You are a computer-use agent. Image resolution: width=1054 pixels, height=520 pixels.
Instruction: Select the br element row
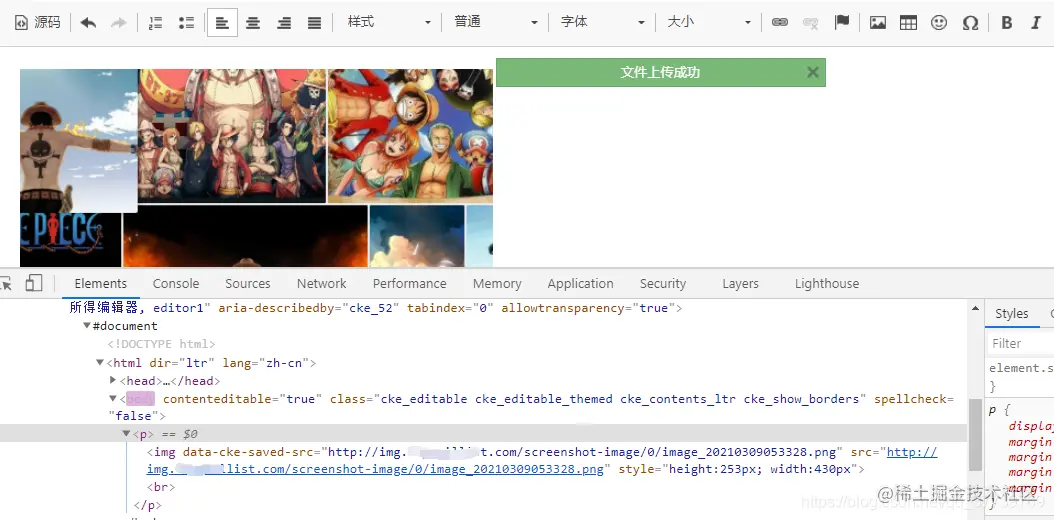point(161,487)
